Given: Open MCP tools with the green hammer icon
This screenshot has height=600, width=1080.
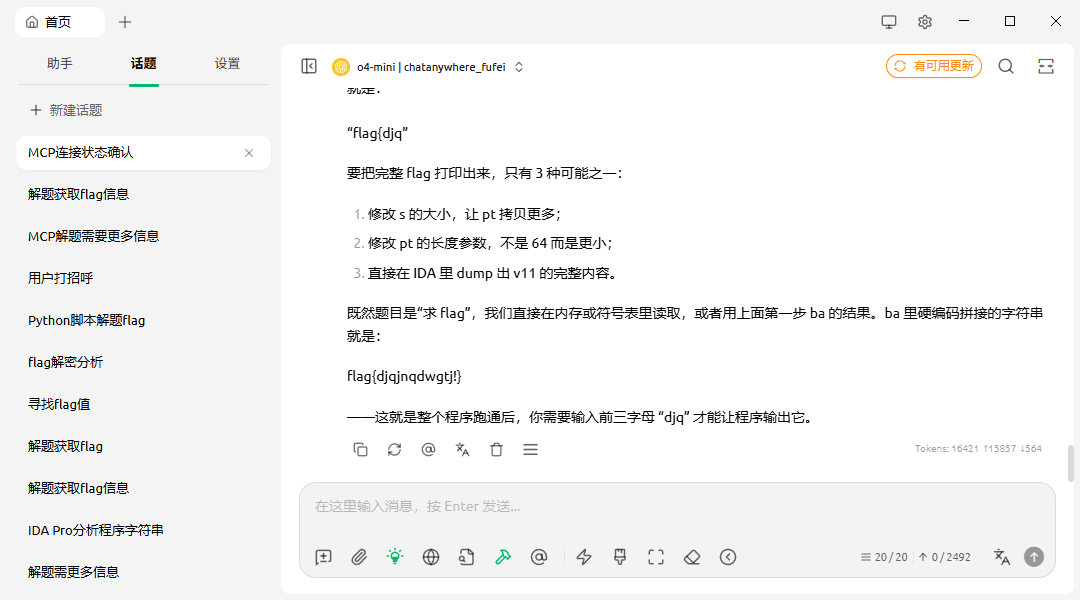Looking at the screenshot, I should pos(503,557).
